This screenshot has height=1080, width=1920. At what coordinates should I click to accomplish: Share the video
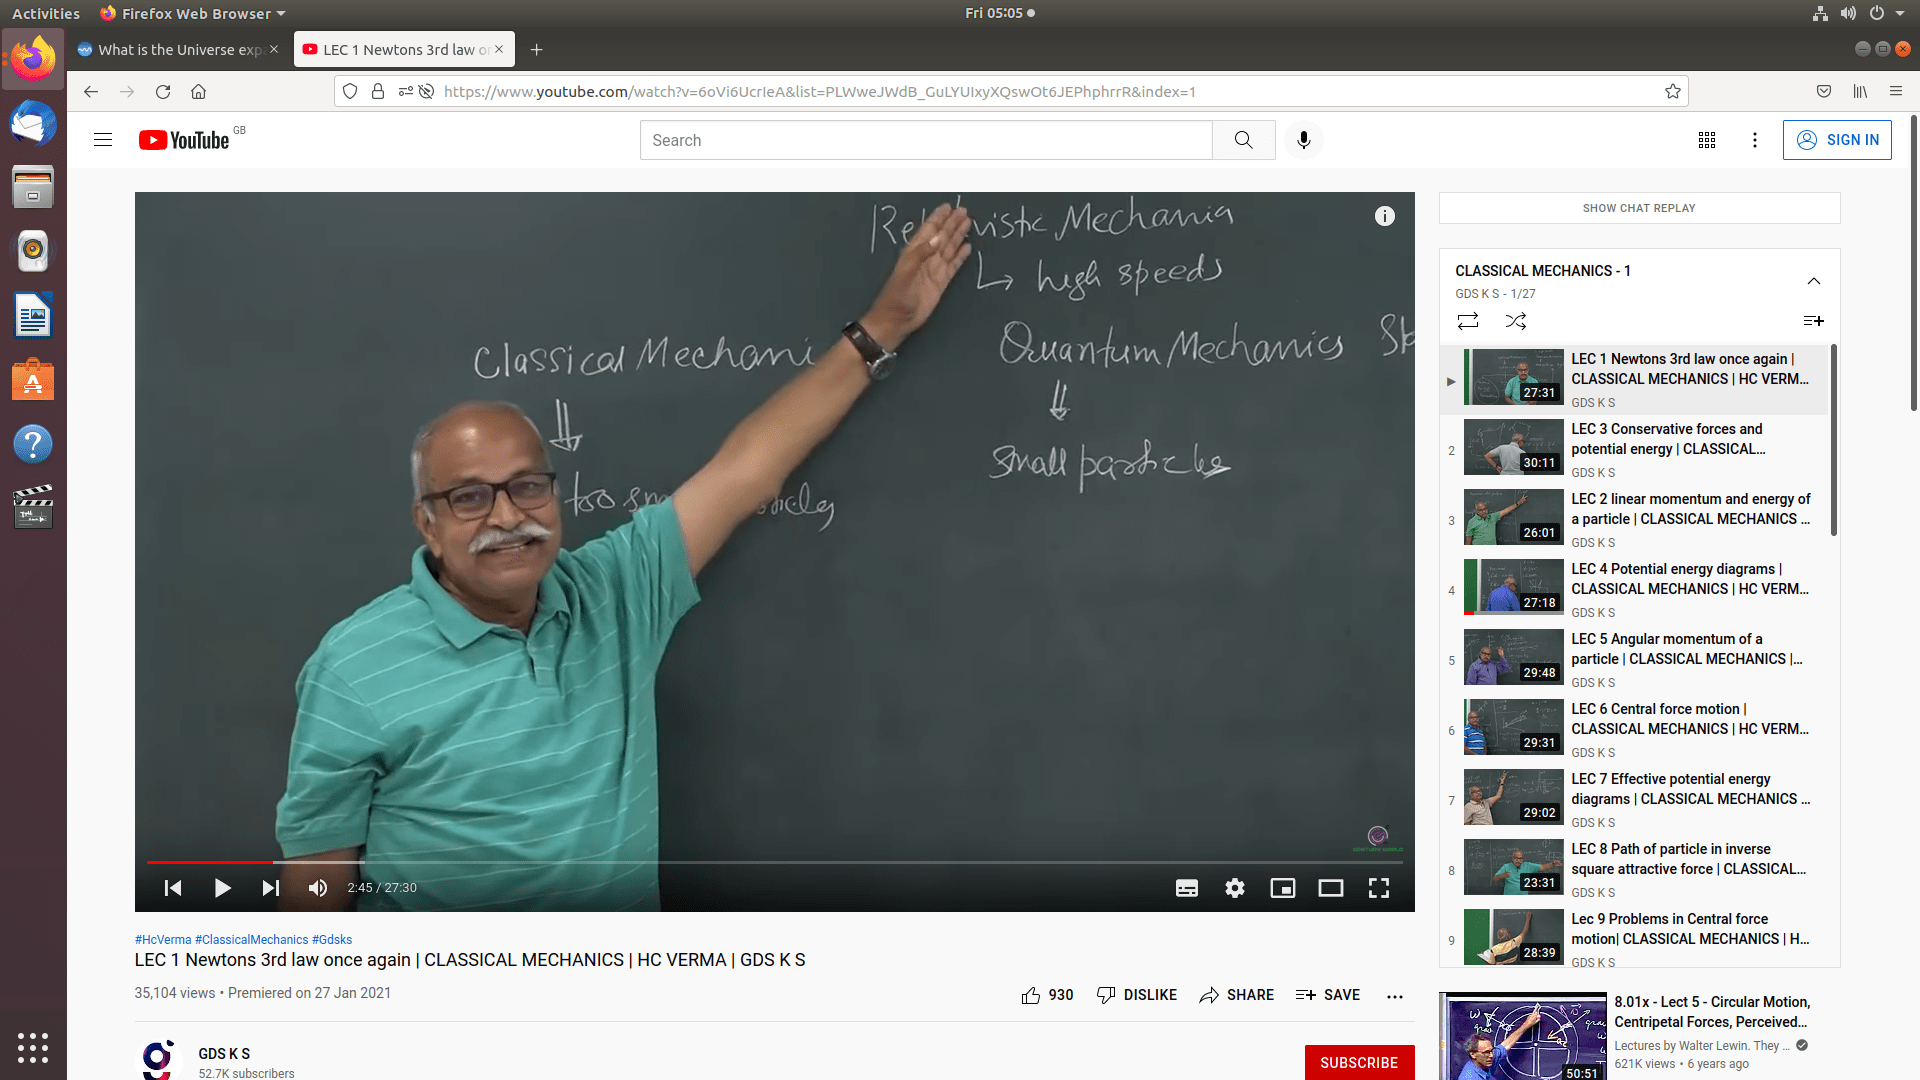1237,995
